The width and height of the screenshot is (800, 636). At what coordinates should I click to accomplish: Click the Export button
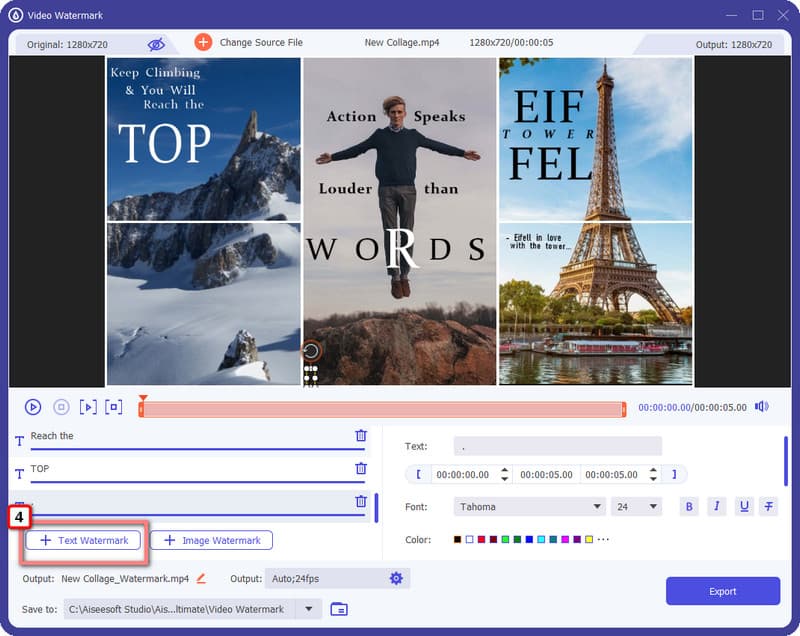click(x=722, y=592)
